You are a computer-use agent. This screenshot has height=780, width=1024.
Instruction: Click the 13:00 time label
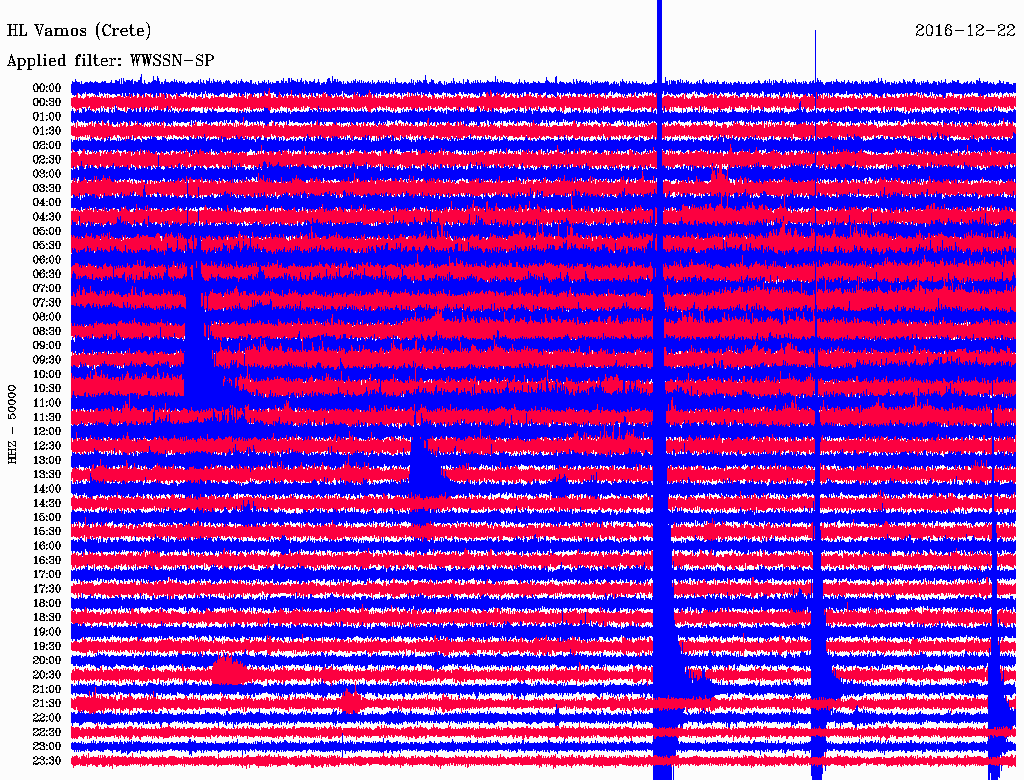tap(47, 460)
